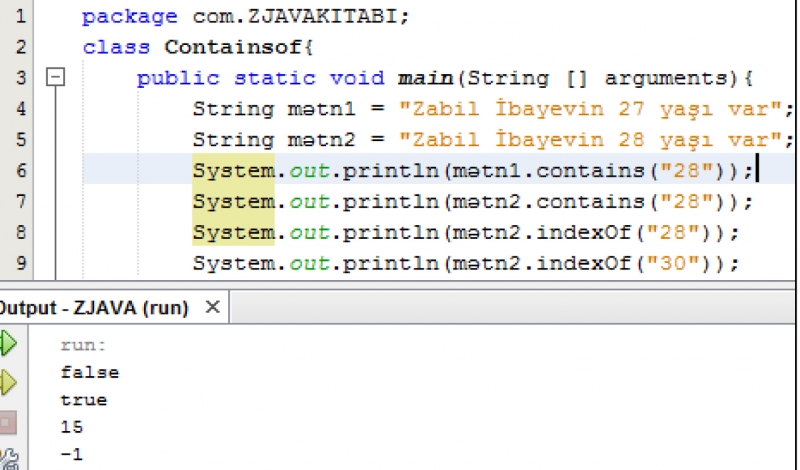Click the class name Containsof
This screenshot has height=470, width=800.
[x=239, y=47]
